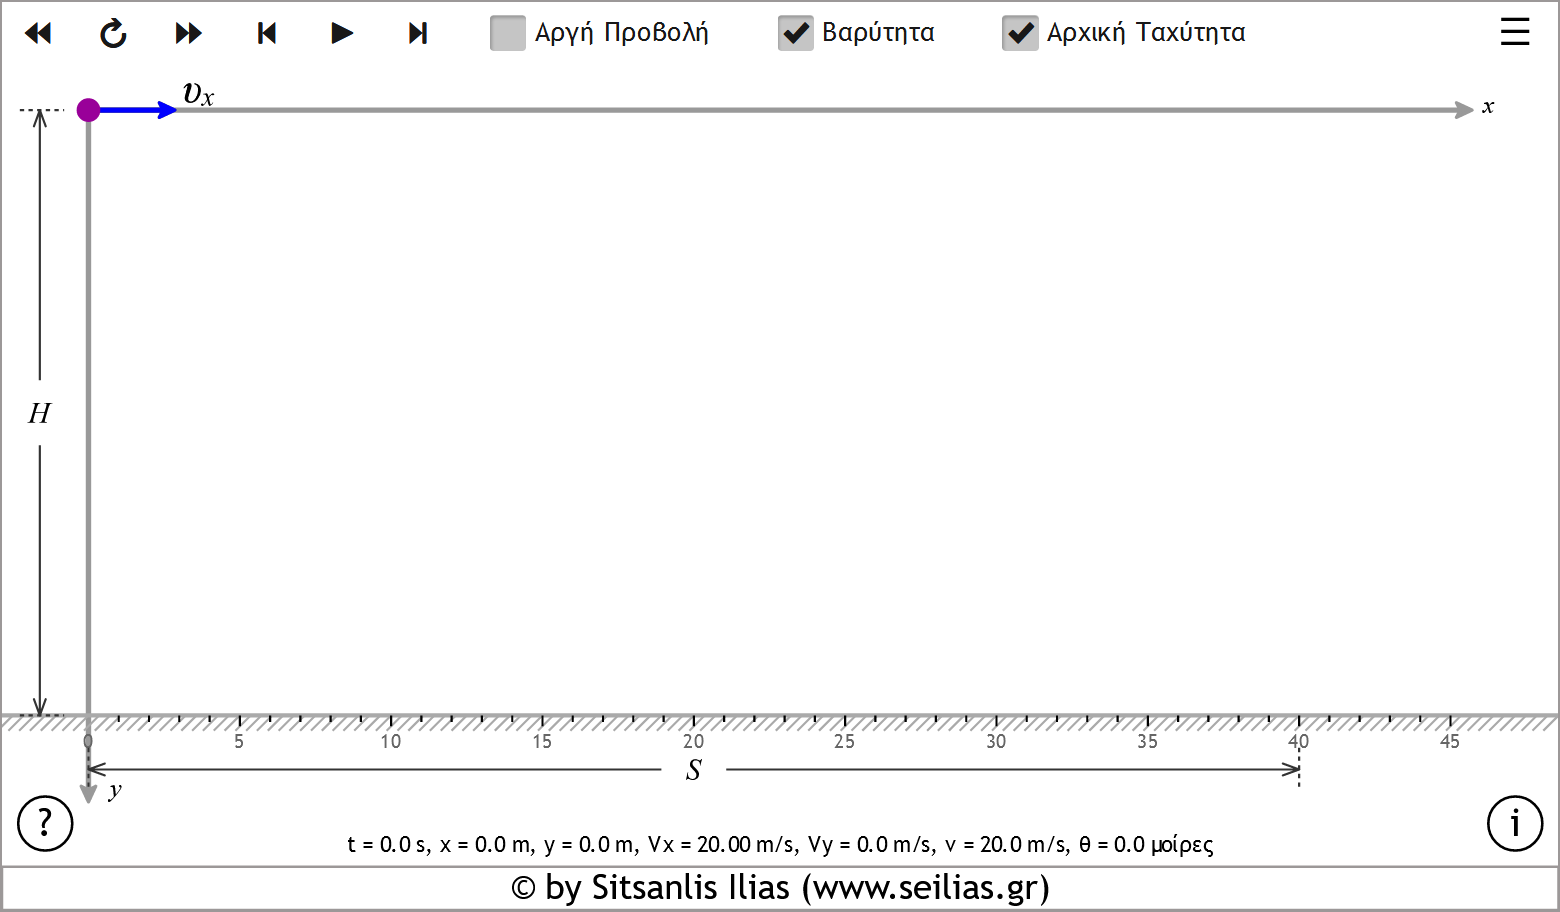Step forward with the skip-next icon
This screenshot has width=1560, height=912.
pyautogui.click(x=418, y=33)
